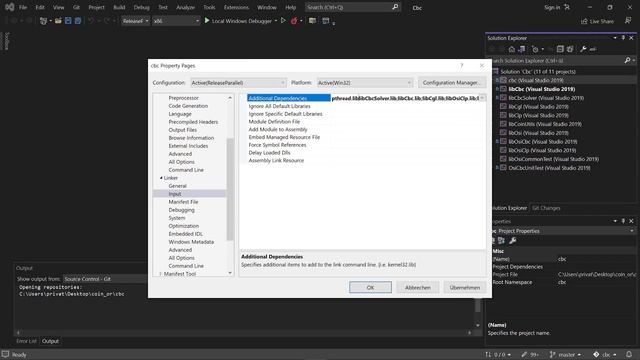Click Open File folder icon in toolbar
Viewport: 640px width, 360px height.
(58, 21)
